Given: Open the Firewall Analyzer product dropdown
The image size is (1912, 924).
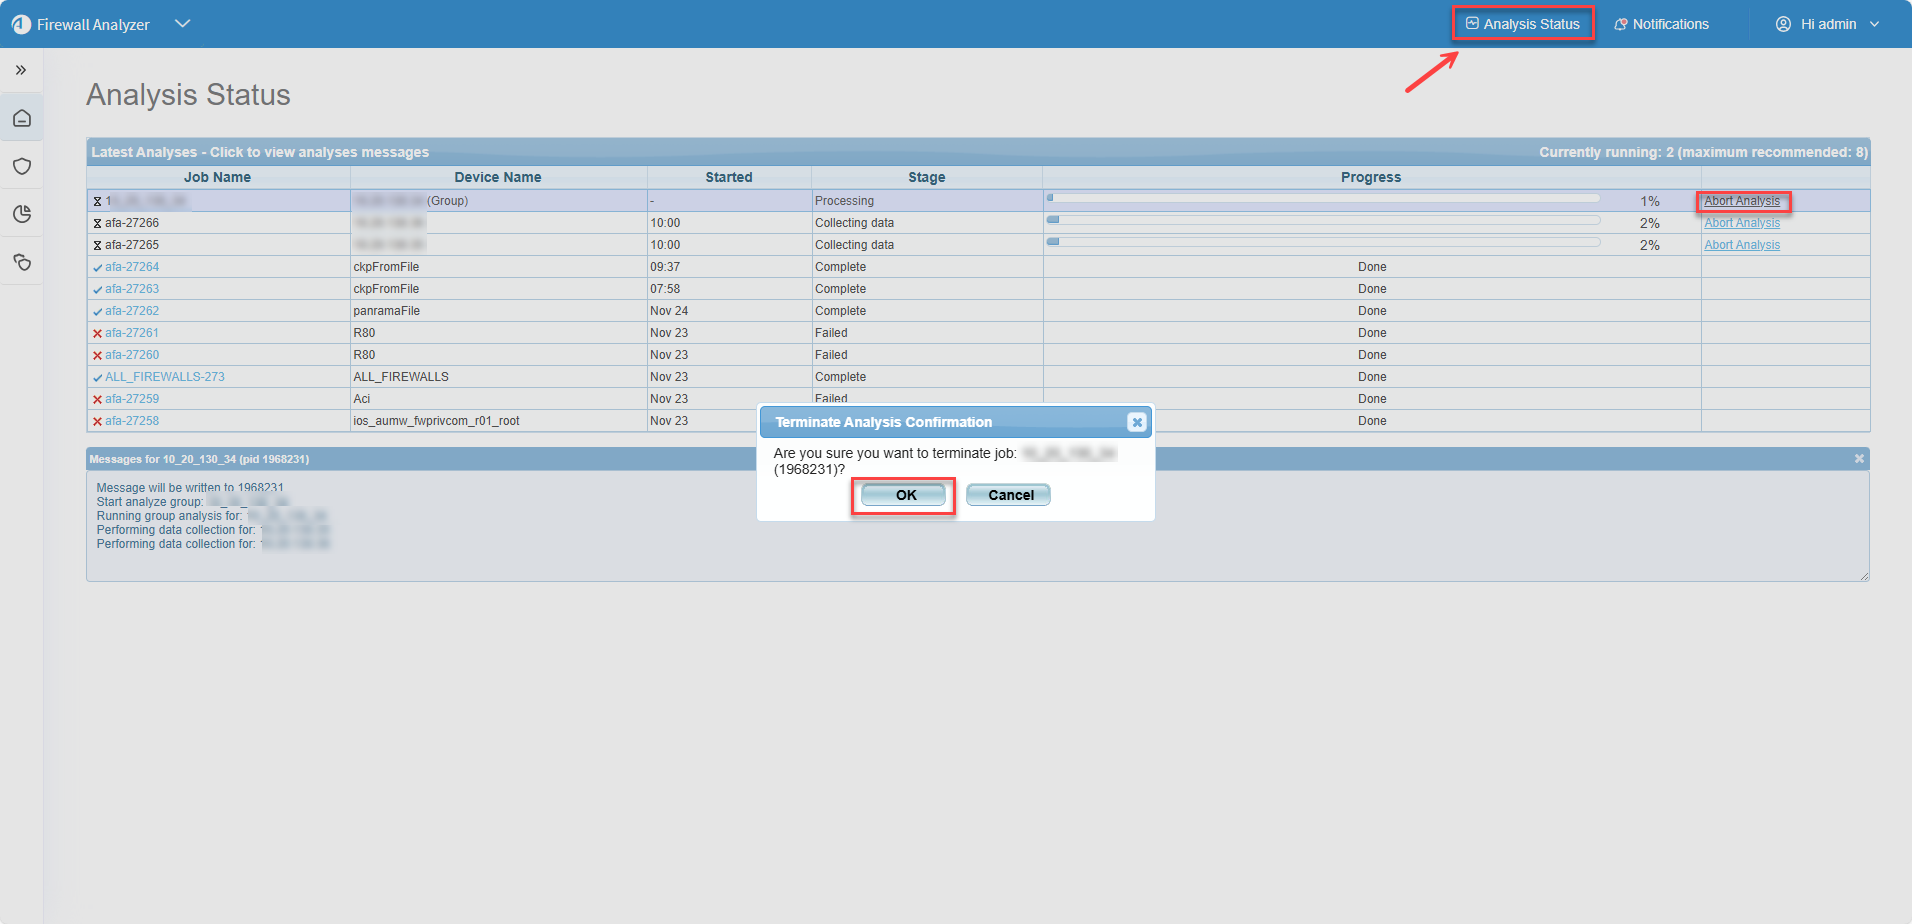Looking at the screenshot, I should [182, 24].
